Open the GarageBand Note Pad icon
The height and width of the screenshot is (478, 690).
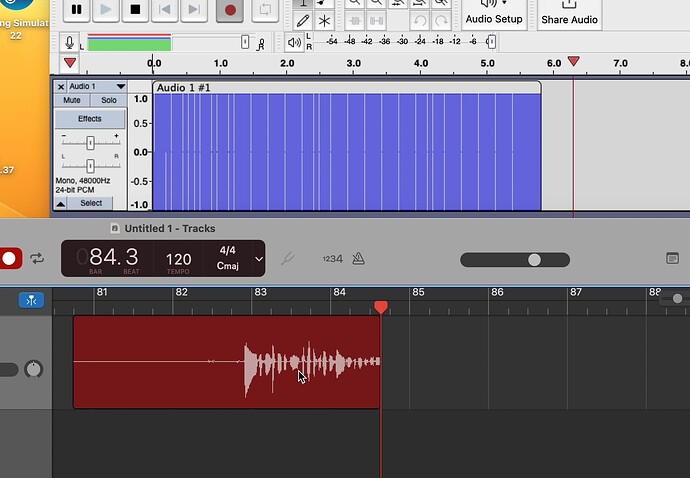click(672, 258)
